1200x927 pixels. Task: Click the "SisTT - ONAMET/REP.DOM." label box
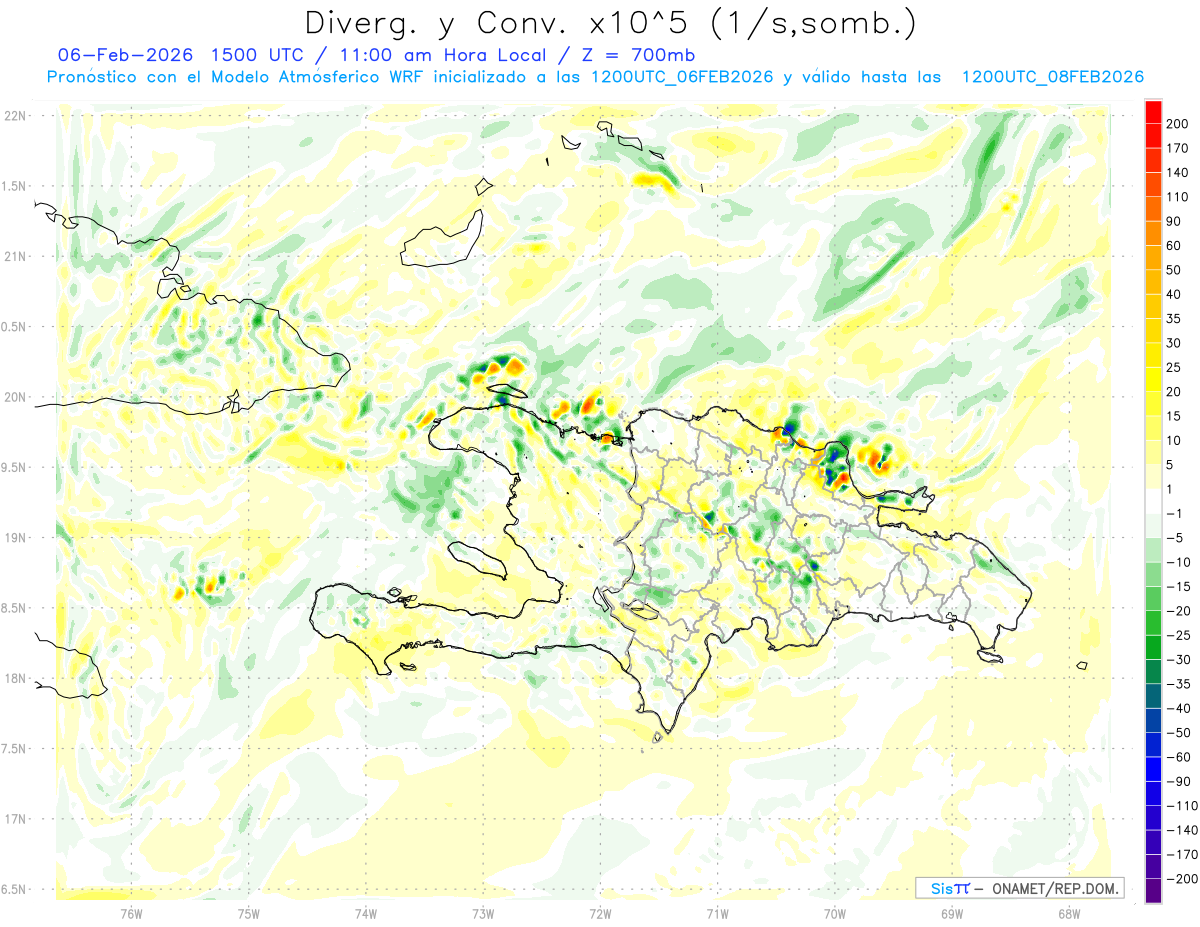[x=1019, y=888]
